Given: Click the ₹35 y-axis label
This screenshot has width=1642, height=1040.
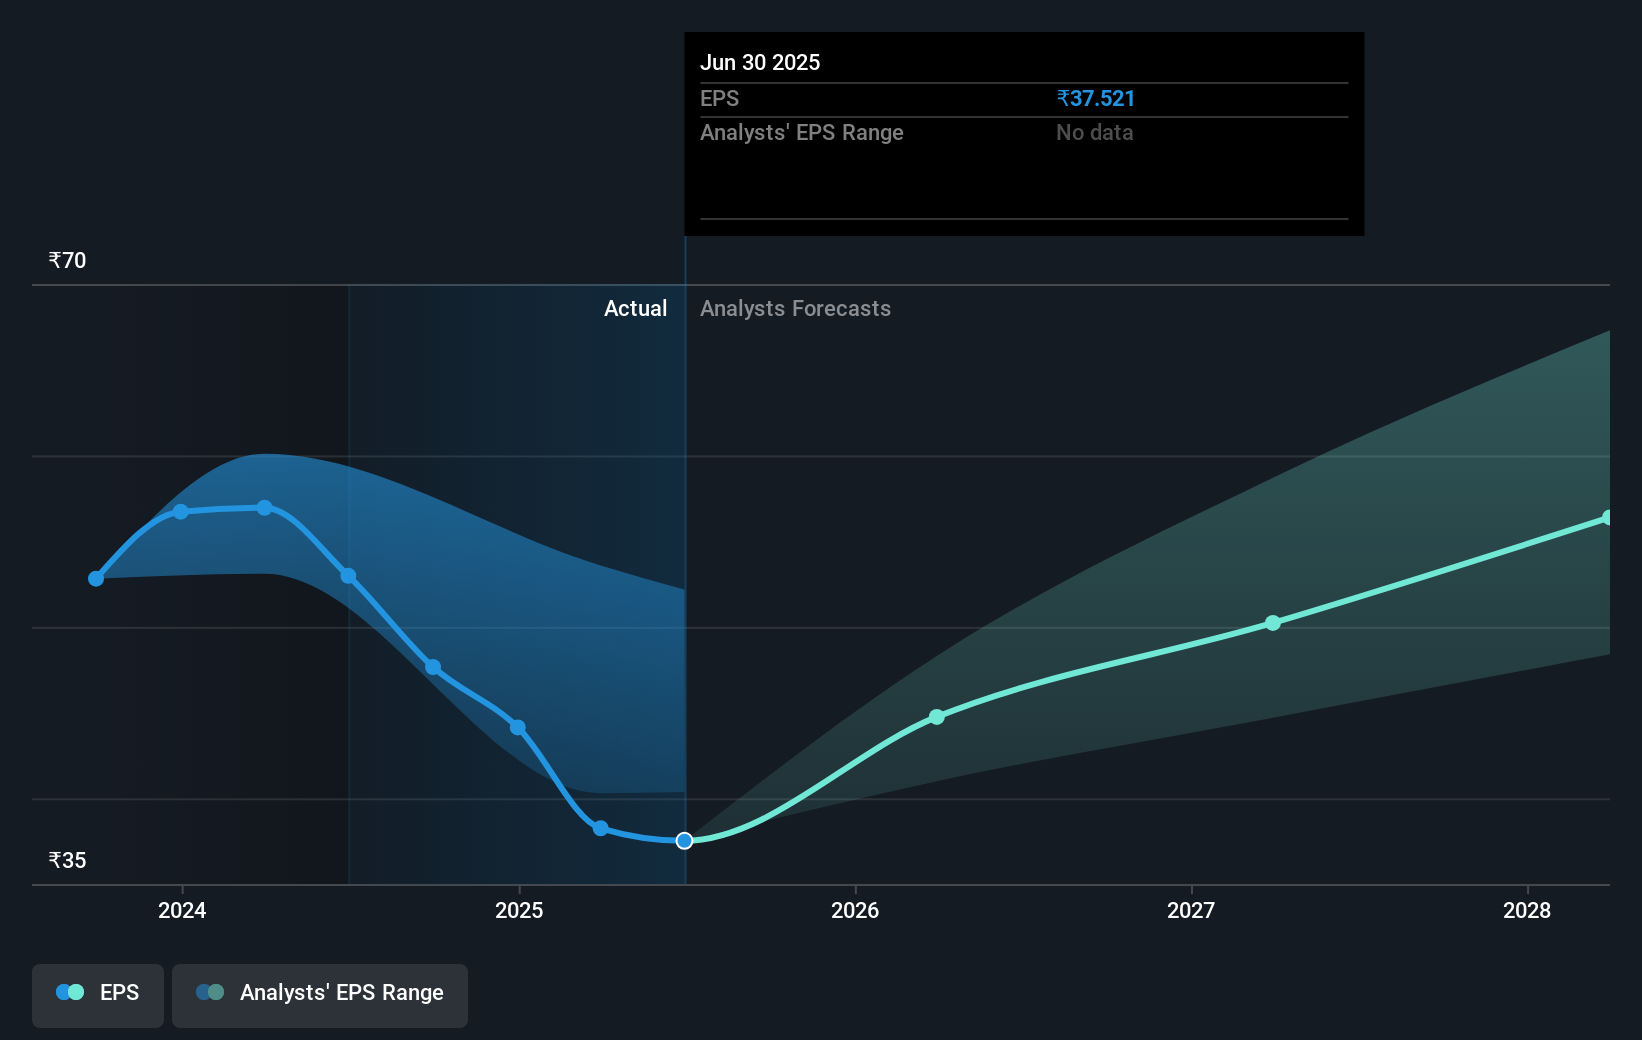Looking at the screenshot, I should coord(67,861).
